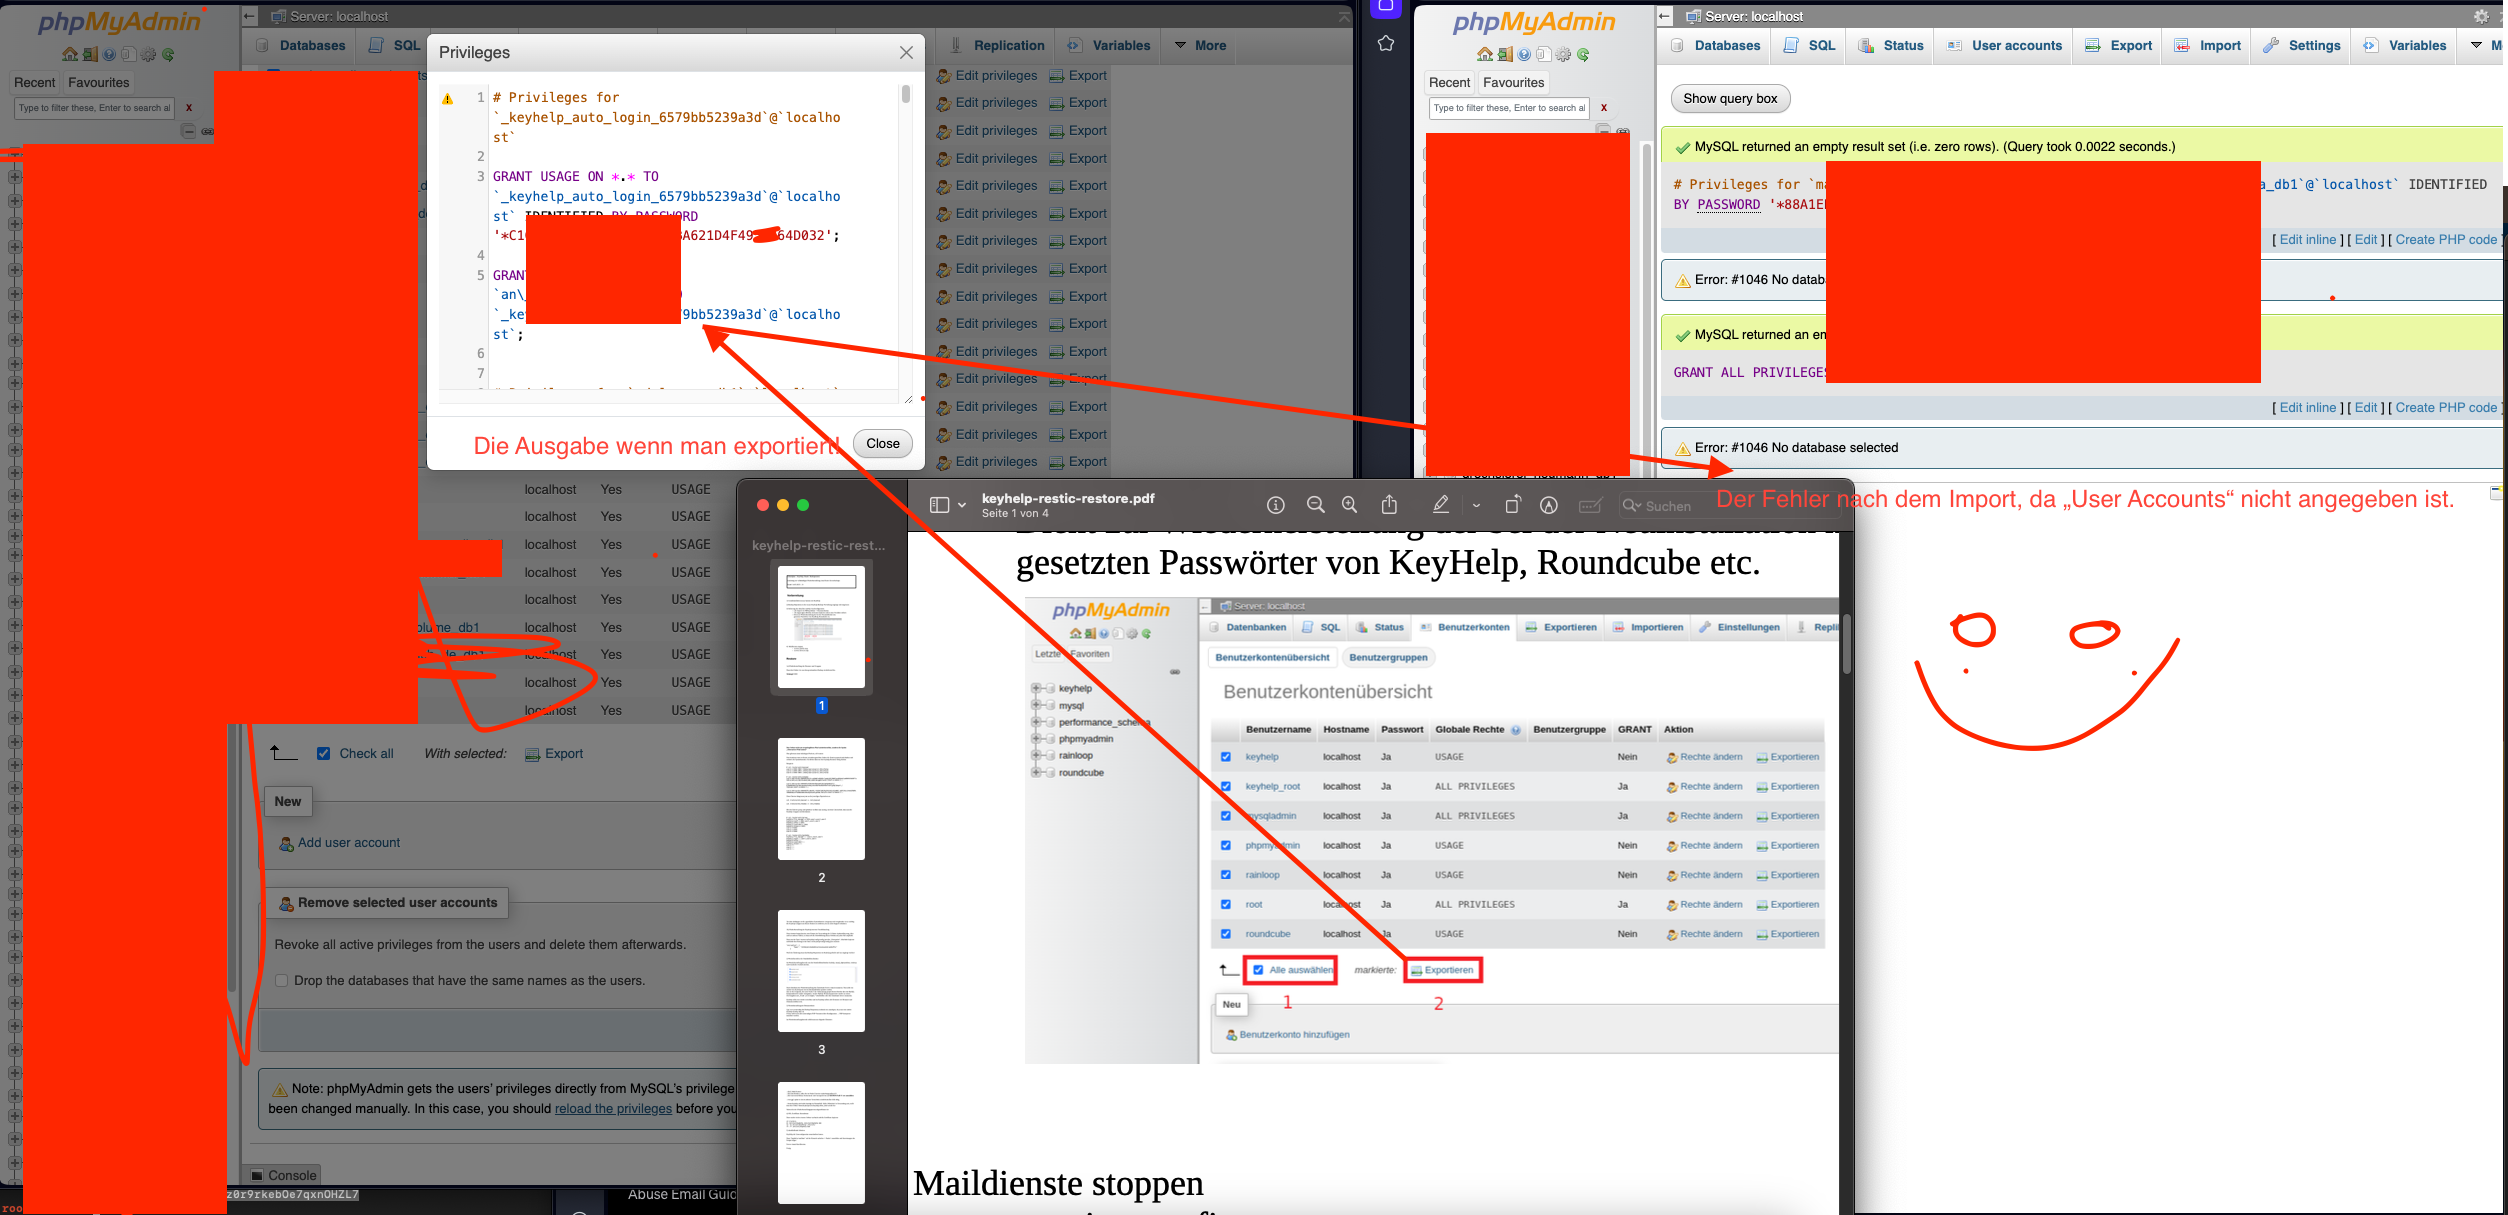The width and height of the screenshot is (2508, 1215).
Task: Click the Show query box button
Action: tap(1729, 98)
